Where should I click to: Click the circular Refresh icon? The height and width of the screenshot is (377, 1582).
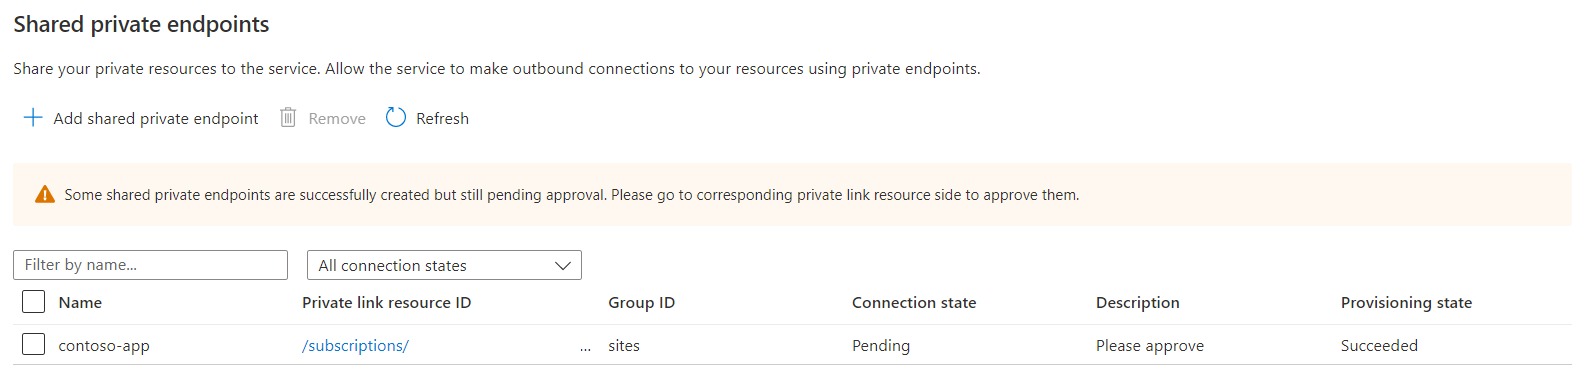point(396,118)
